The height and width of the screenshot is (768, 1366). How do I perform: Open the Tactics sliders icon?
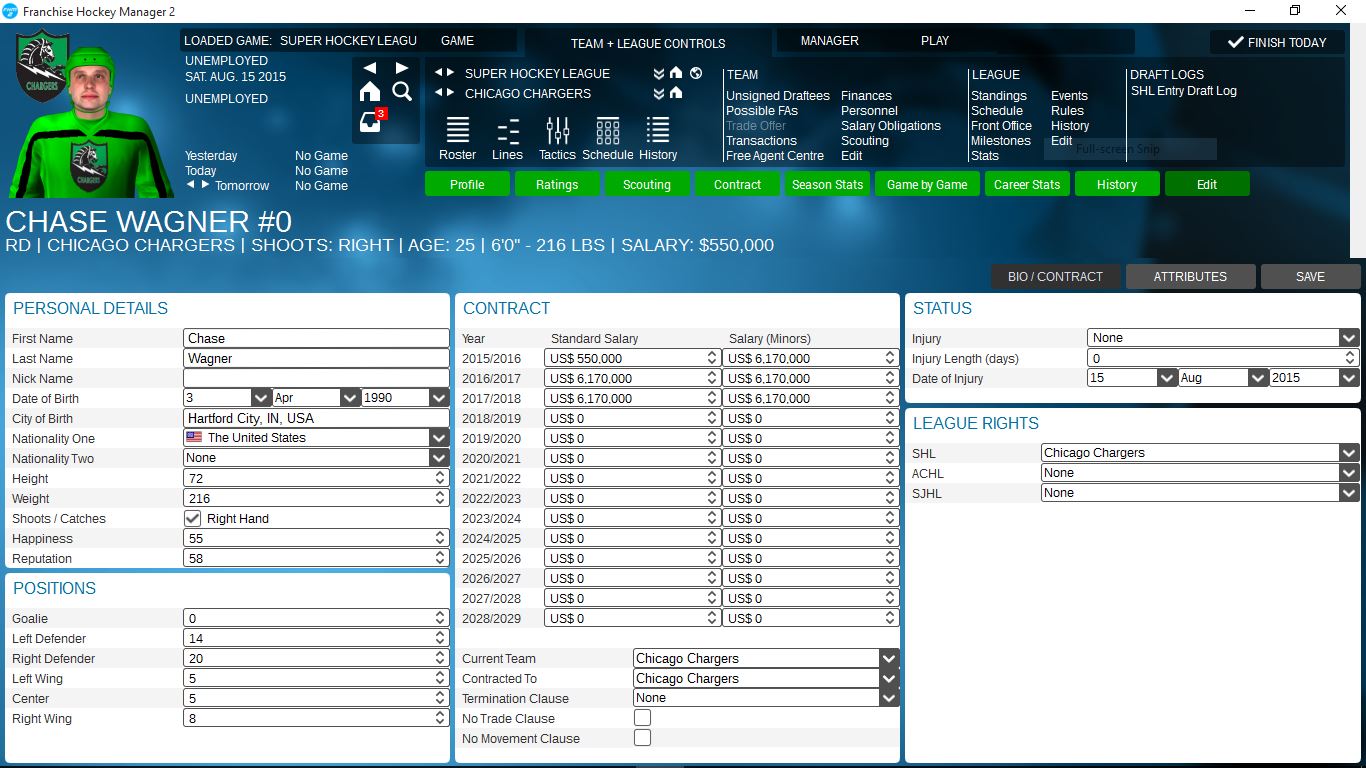point(557,131)
